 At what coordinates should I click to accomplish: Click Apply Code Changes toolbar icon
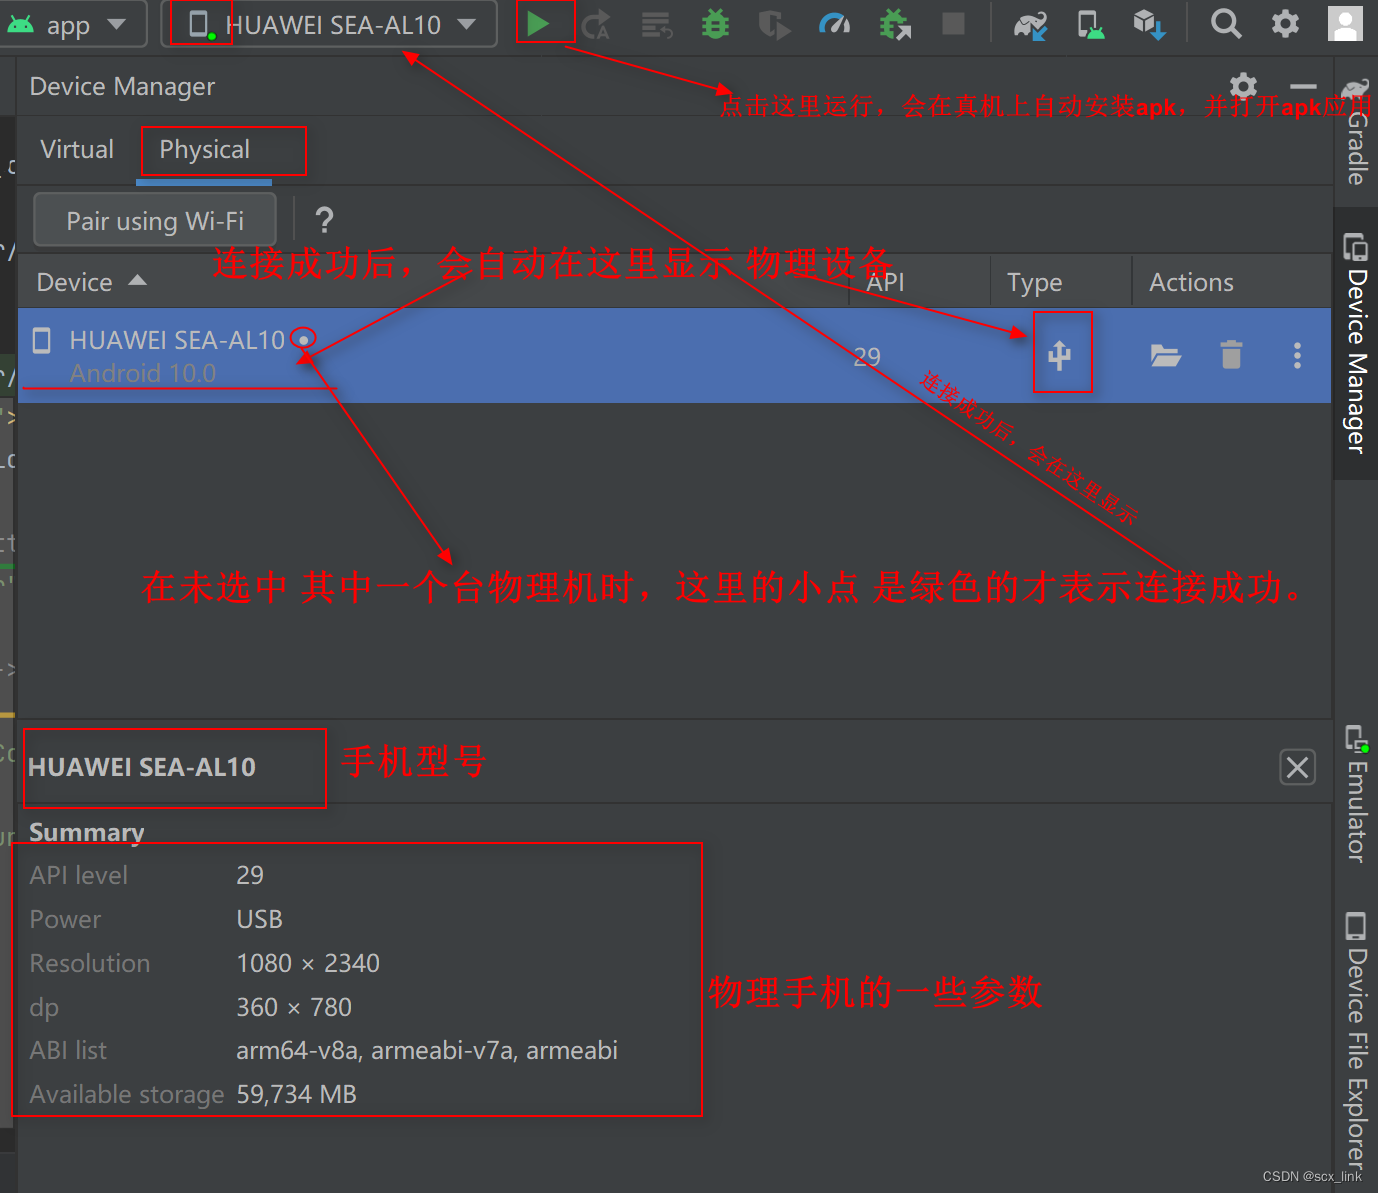click(x=656, y=24)
